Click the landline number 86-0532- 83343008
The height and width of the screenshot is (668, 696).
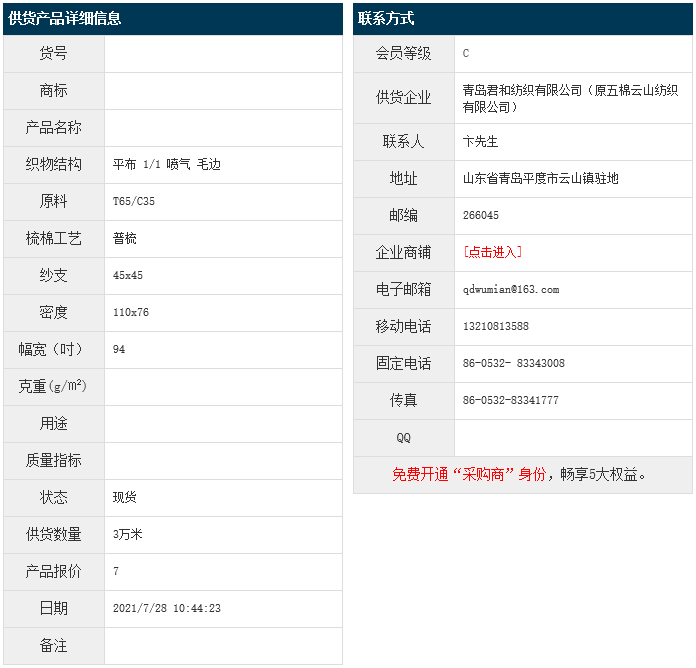click(x=513, y=363)
